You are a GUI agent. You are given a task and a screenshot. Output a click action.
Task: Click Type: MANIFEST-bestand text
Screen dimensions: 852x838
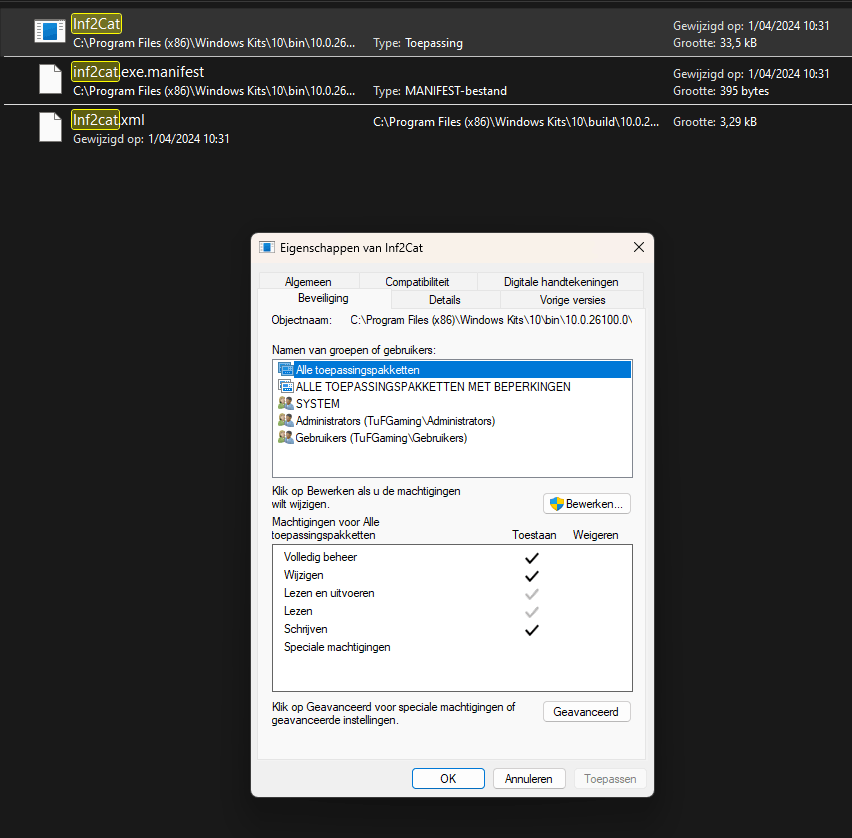pyautogui.click(x=440, y=91)
